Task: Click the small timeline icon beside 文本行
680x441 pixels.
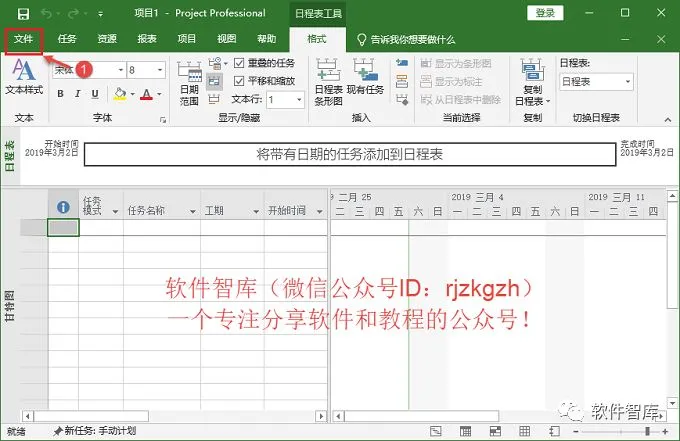Action: point(214,99)
